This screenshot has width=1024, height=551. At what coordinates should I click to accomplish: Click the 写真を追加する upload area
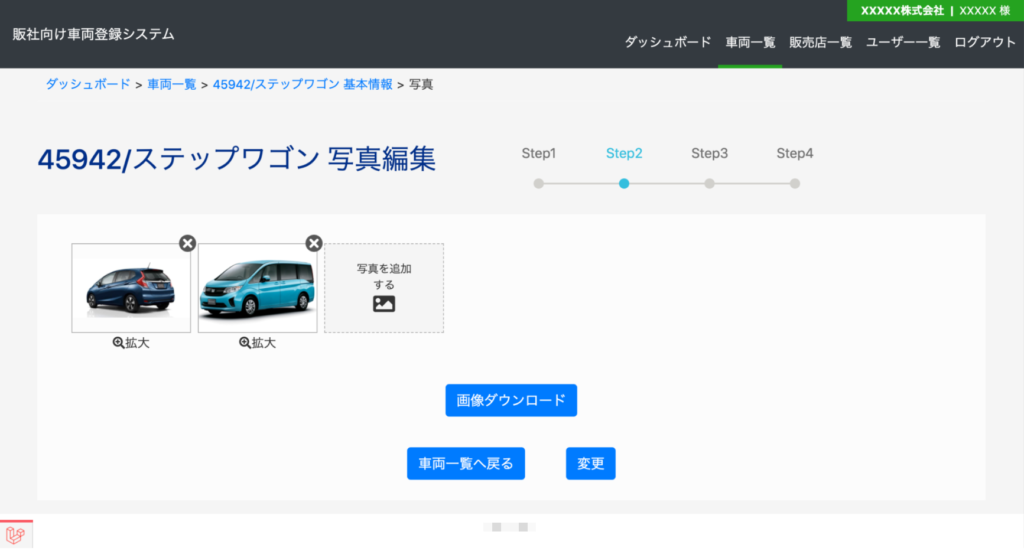point(384,288)
